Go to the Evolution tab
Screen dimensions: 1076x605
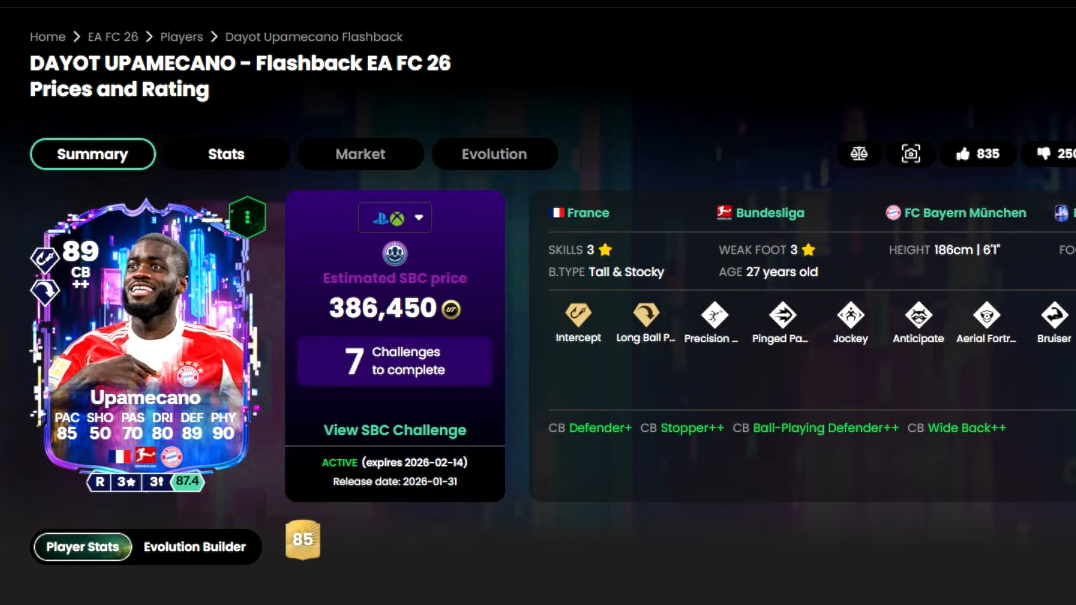494,154
